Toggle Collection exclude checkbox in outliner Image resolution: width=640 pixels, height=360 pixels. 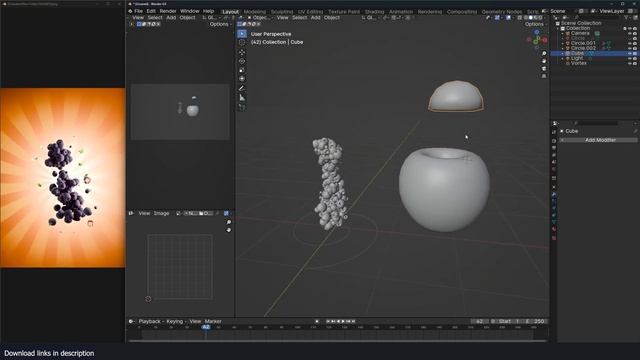coord(625,29)
